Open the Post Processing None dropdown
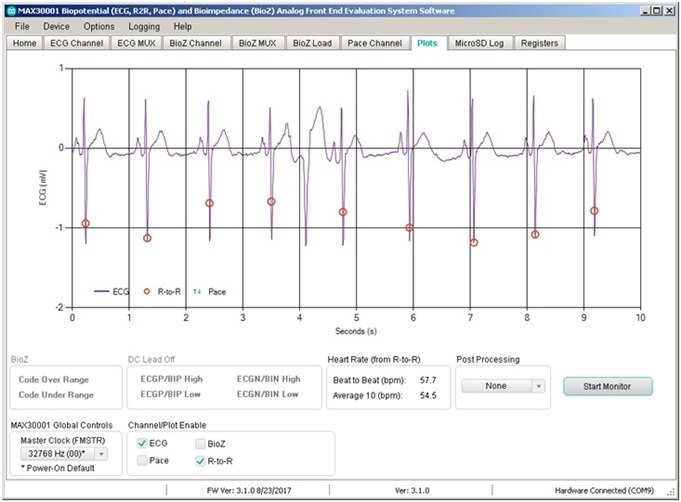 [x=503, y=386]
